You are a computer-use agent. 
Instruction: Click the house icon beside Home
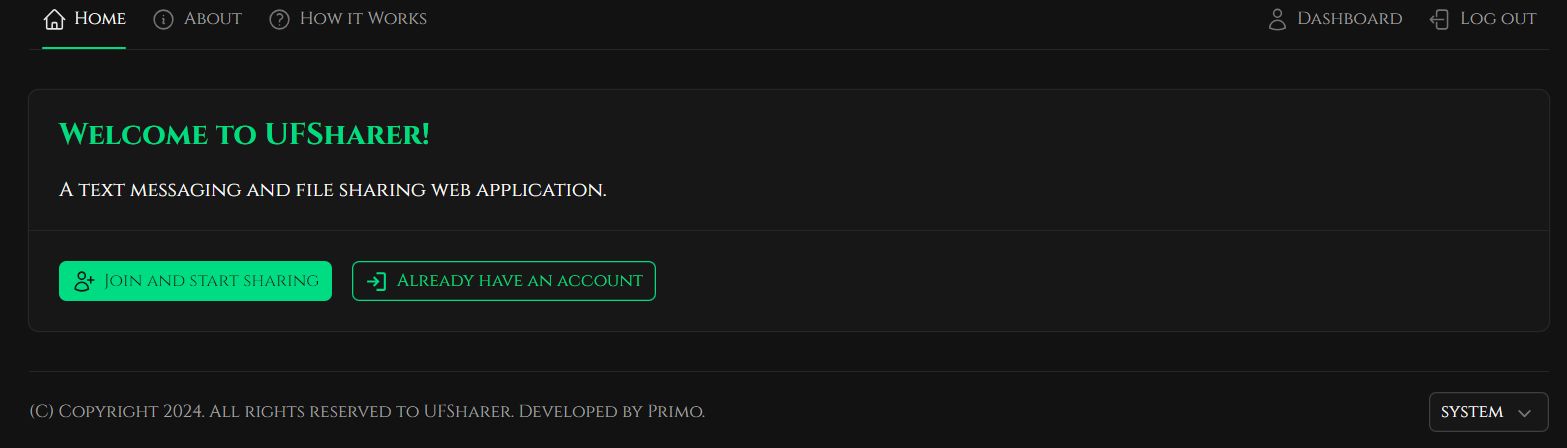coord(54,19)
